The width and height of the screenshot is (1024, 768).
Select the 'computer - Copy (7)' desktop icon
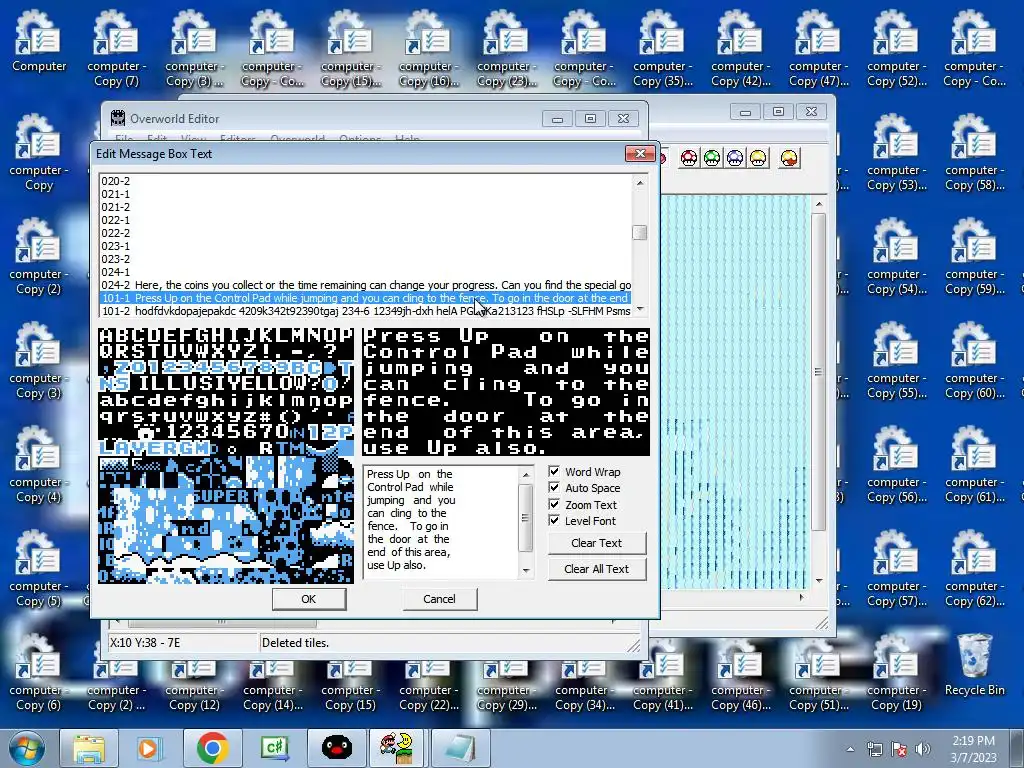[x=117, y=49]
